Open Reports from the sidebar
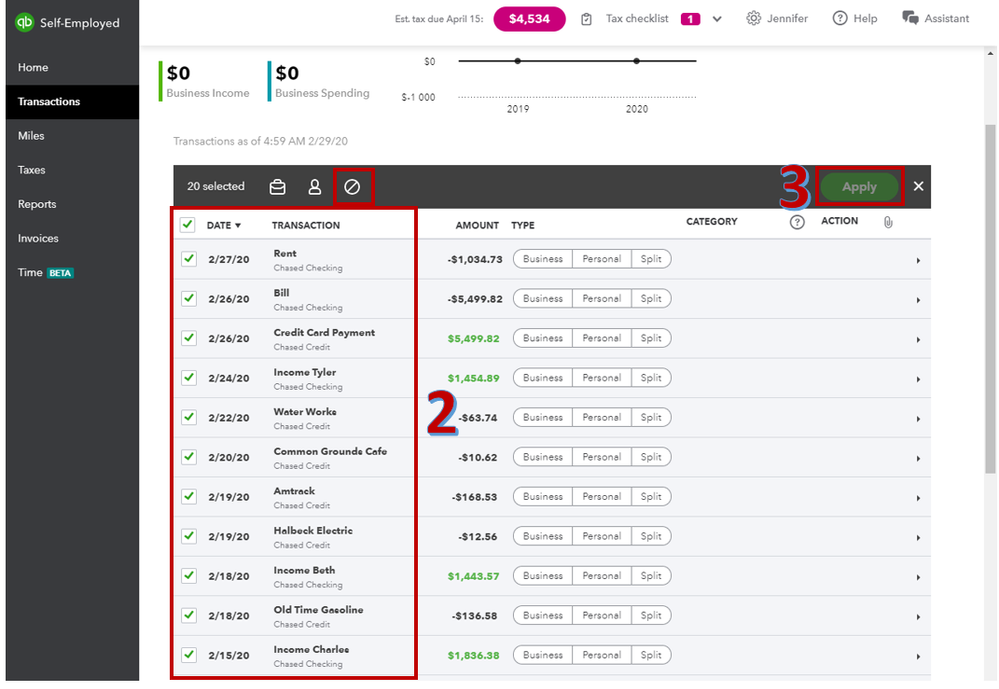This screenshot has height=689, width=999. point(72,204)
